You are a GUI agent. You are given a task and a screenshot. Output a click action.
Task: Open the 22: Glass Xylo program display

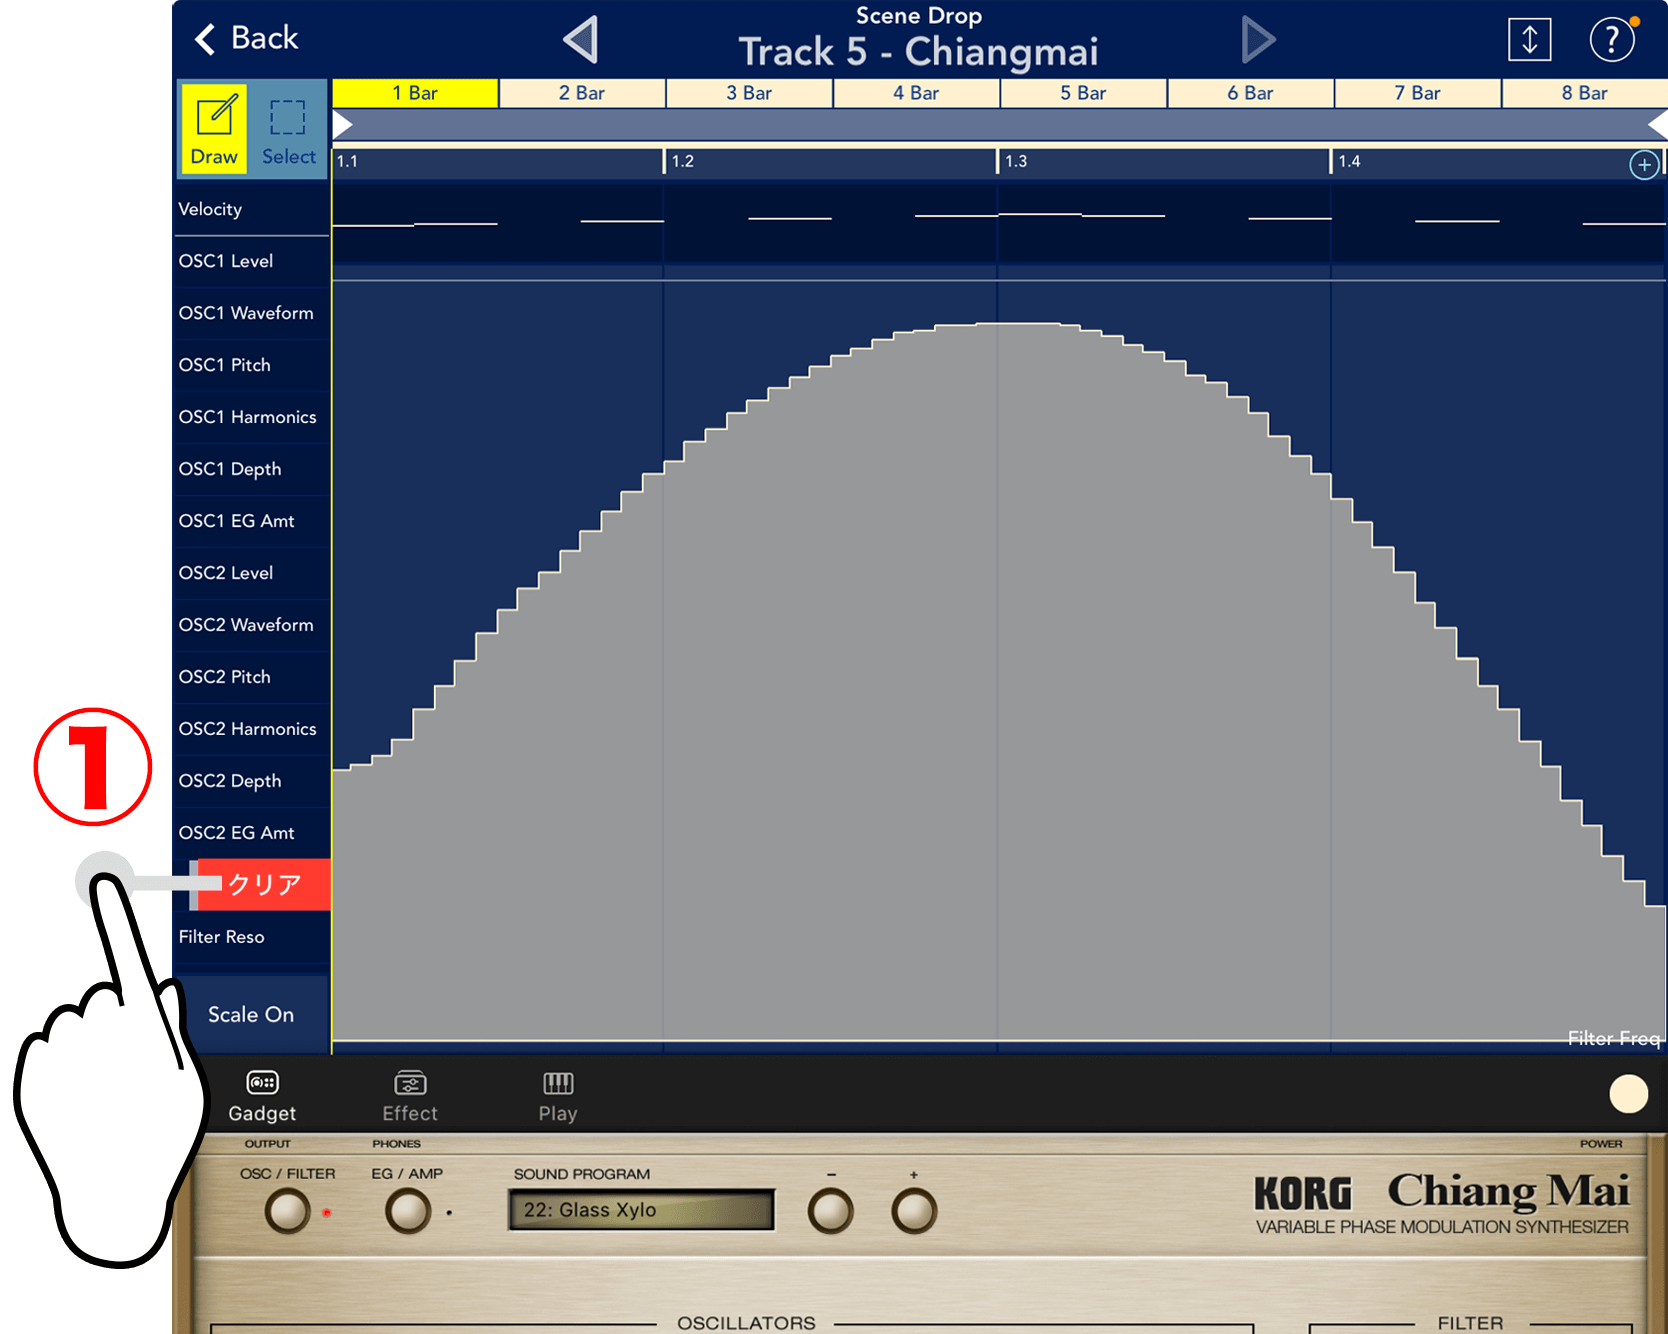tap(641, 1210)
